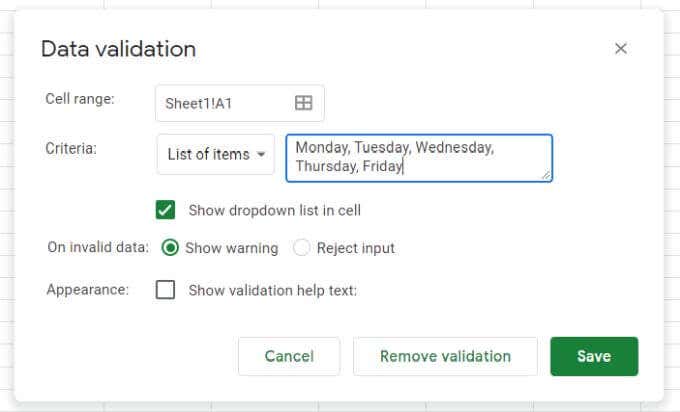Close the Data validation dialog
The width and height of the screenshot is (680, 412).
point(620,49)
